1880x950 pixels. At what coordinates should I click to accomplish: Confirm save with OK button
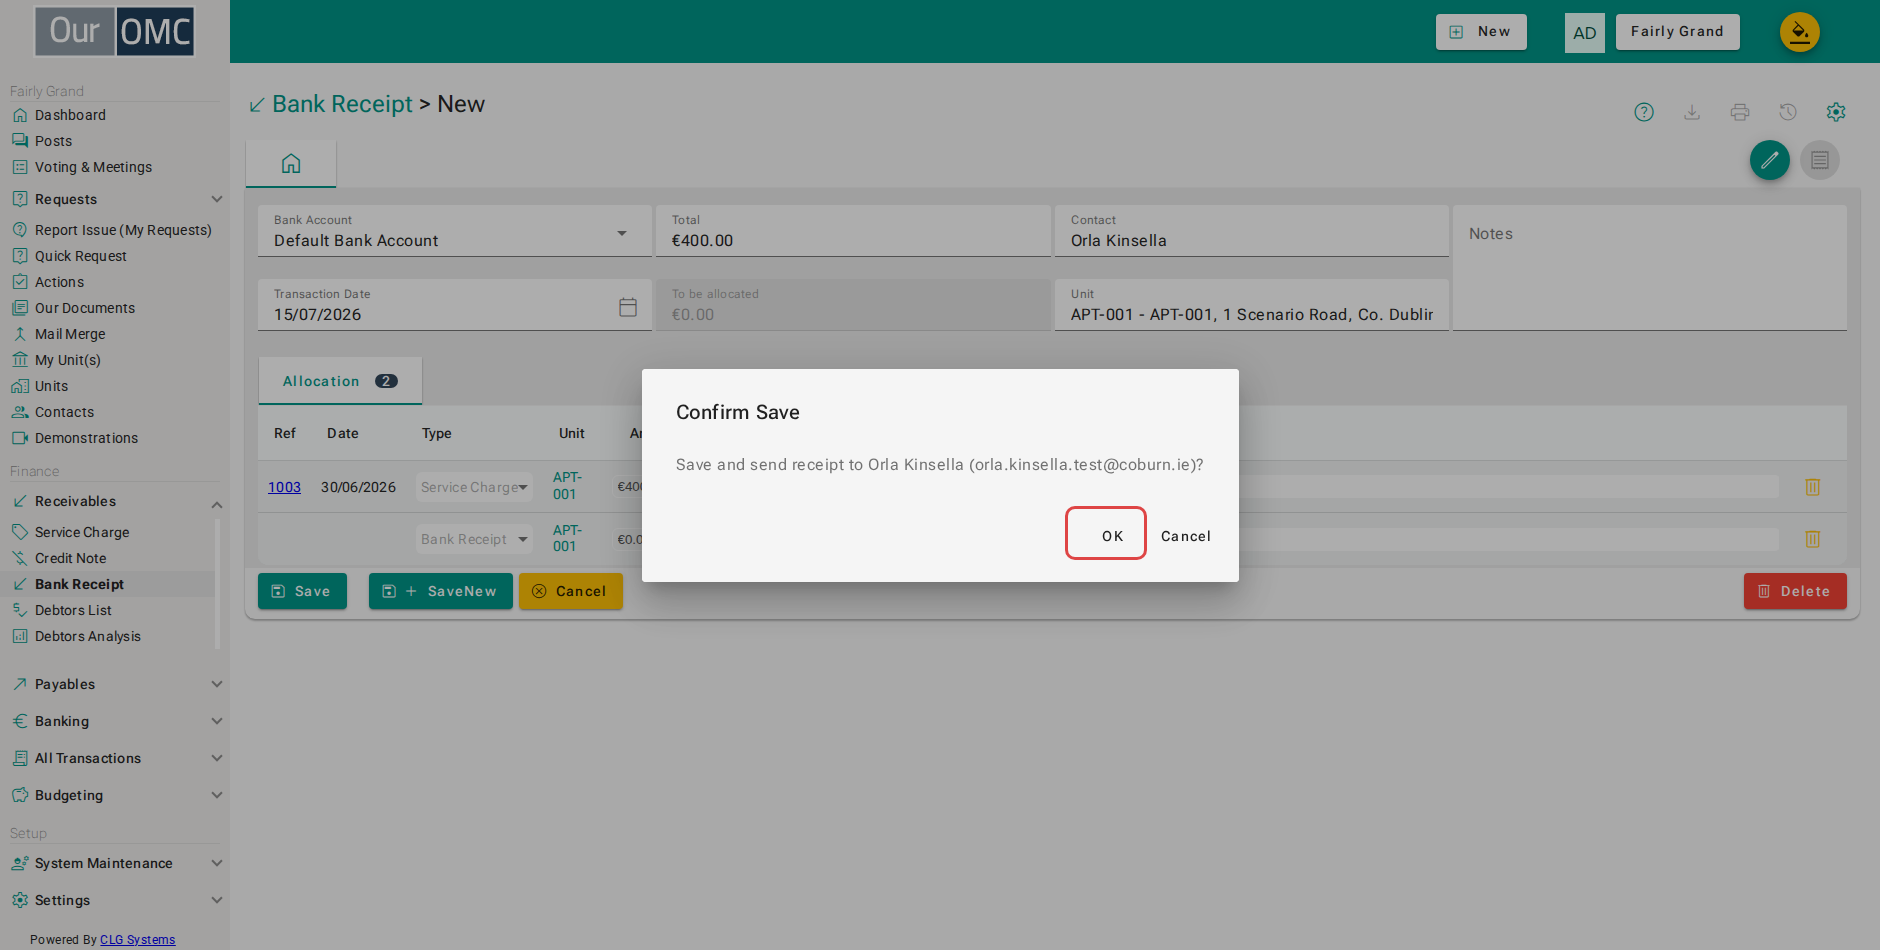click(1105, 534)
